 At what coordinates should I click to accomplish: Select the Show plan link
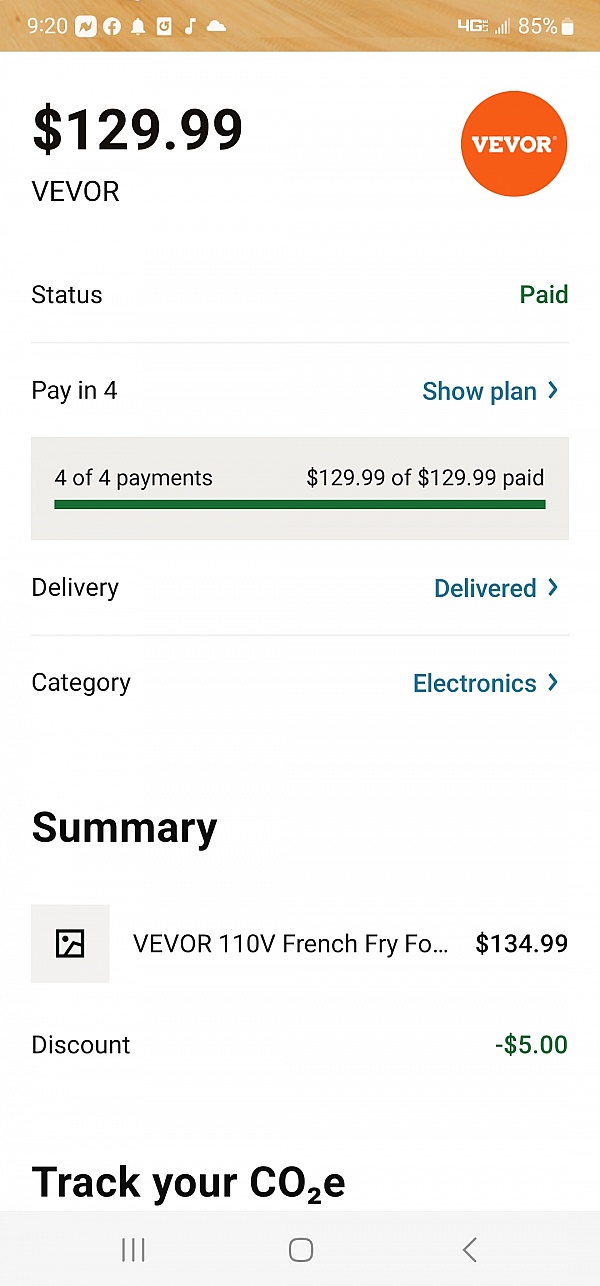[480, 391]
